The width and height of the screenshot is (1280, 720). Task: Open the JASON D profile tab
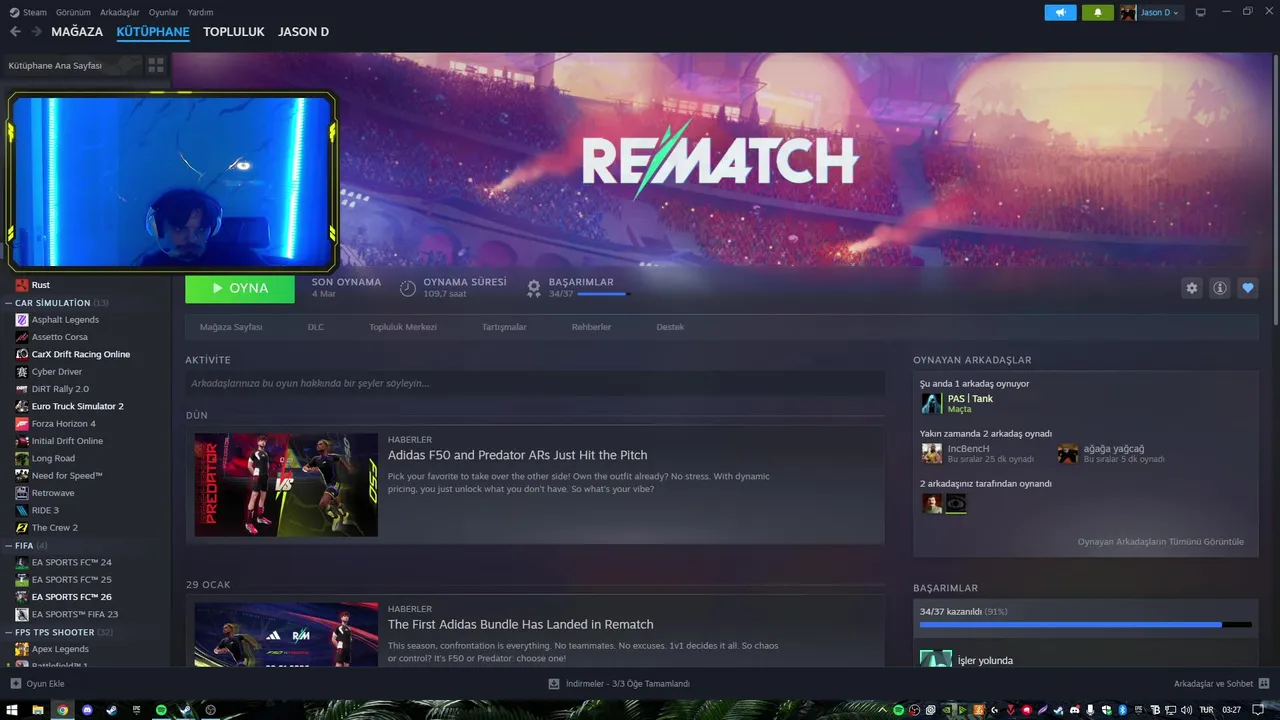(303, 32)
